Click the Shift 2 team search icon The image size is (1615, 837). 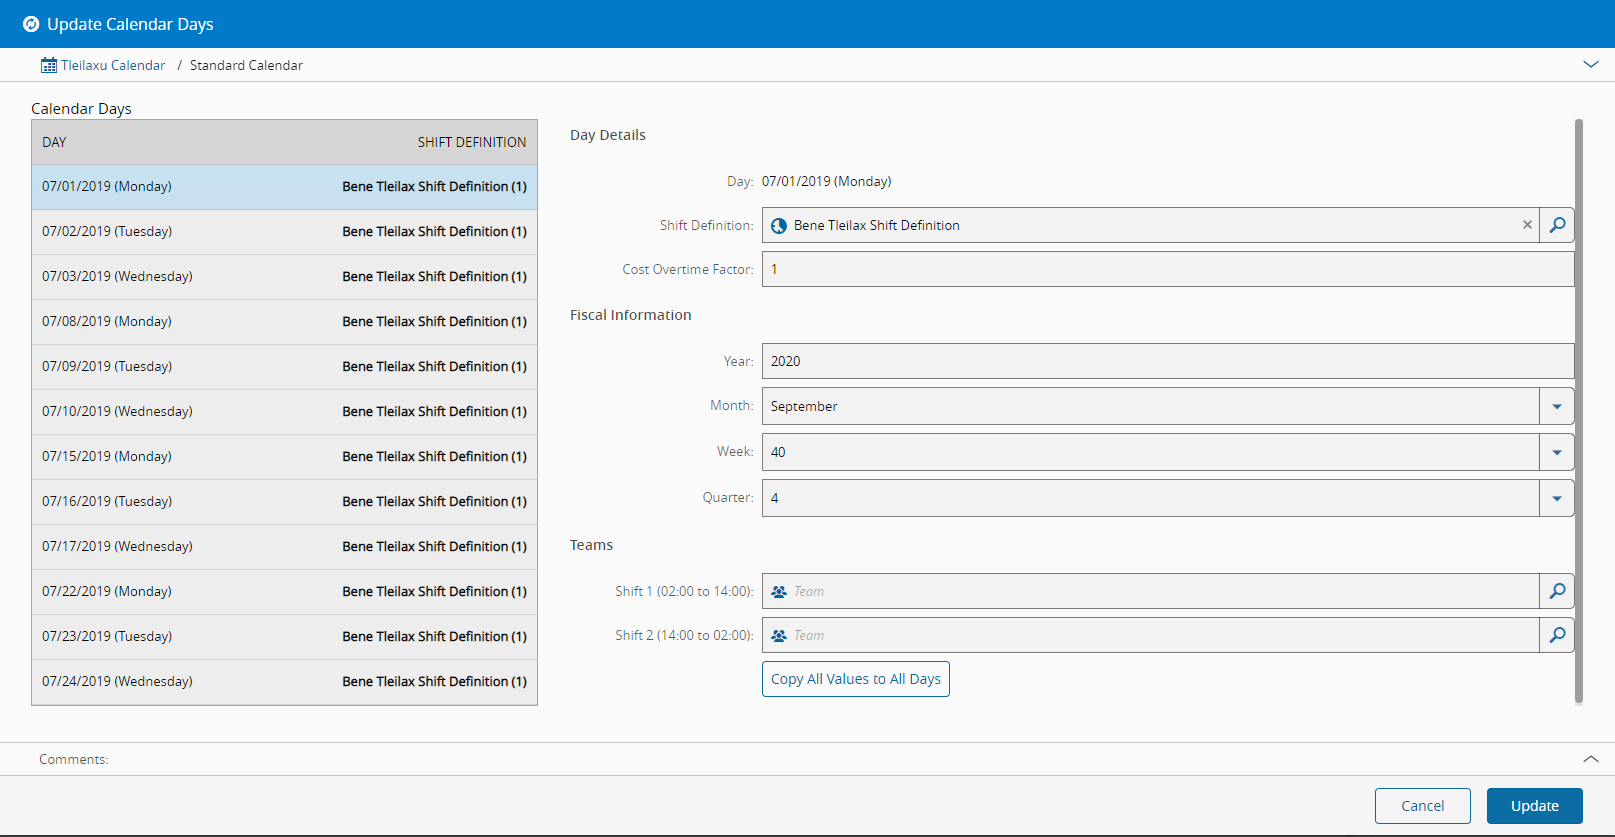[1557, 635]
